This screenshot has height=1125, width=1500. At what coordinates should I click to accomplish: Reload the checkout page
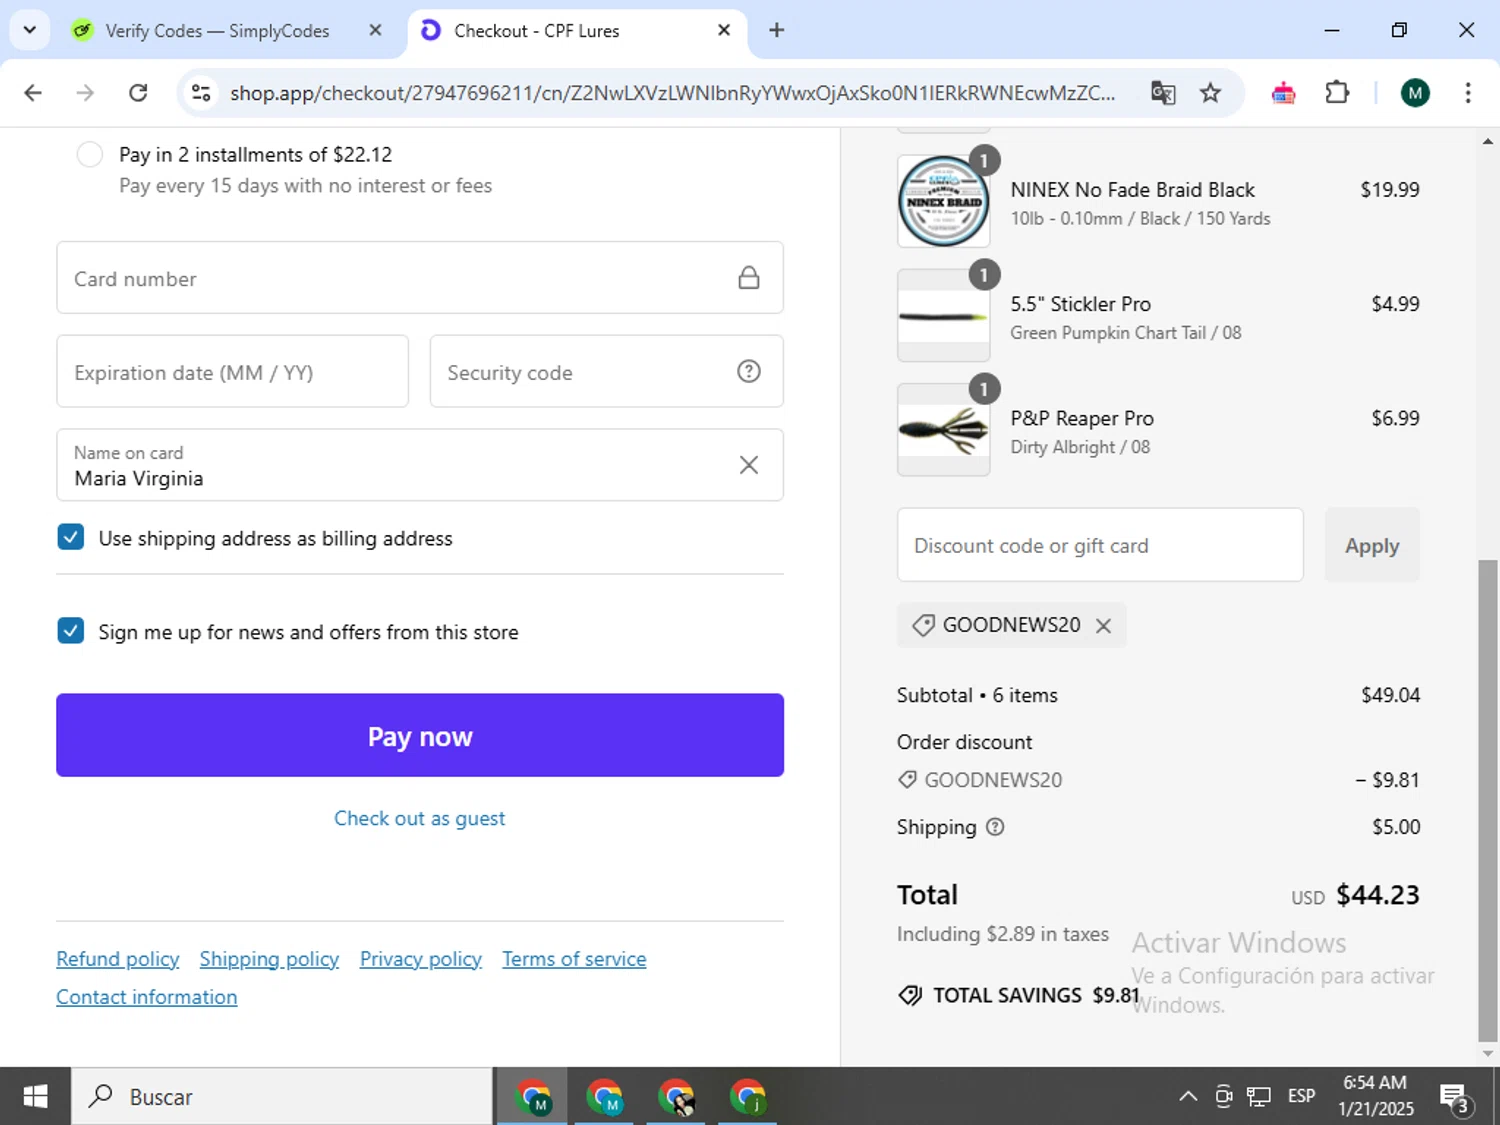point(138,93)
